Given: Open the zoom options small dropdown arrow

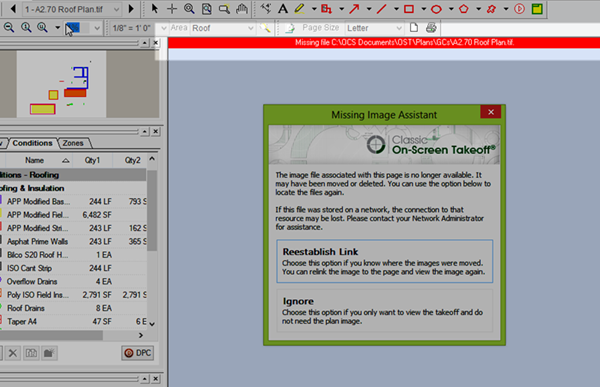Looking at the screenshot, I should [x=57, y=28].
